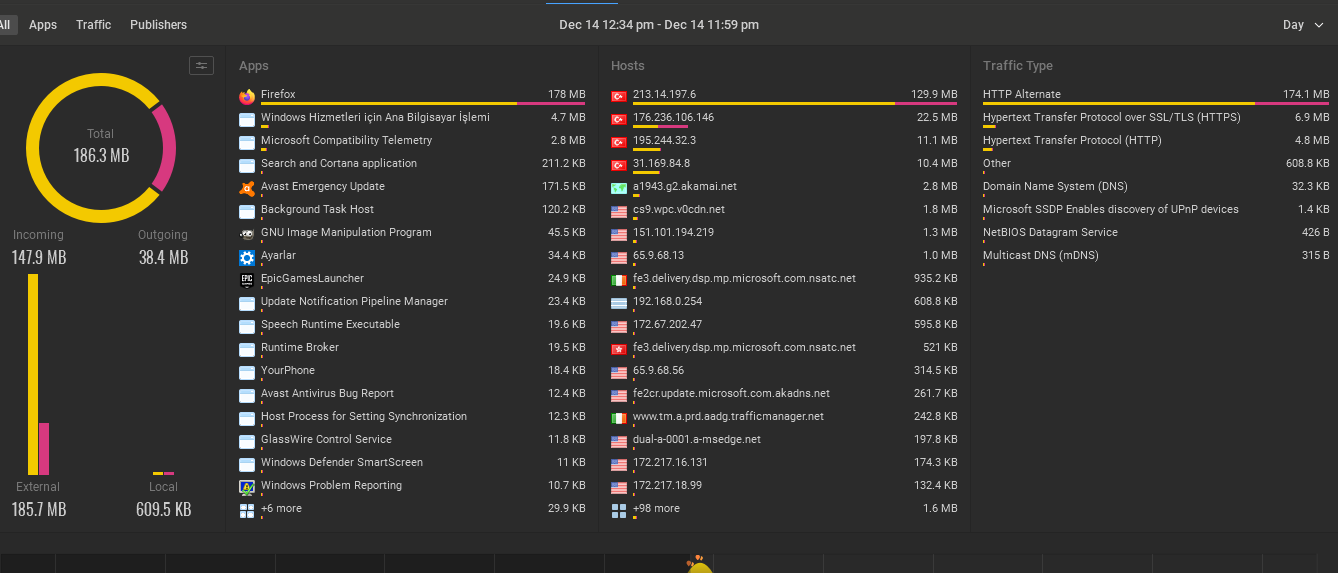Click the GNU Image Manipulation Program icon
Viewport: 1338px width, 573px height.
[x=247, y=234]
